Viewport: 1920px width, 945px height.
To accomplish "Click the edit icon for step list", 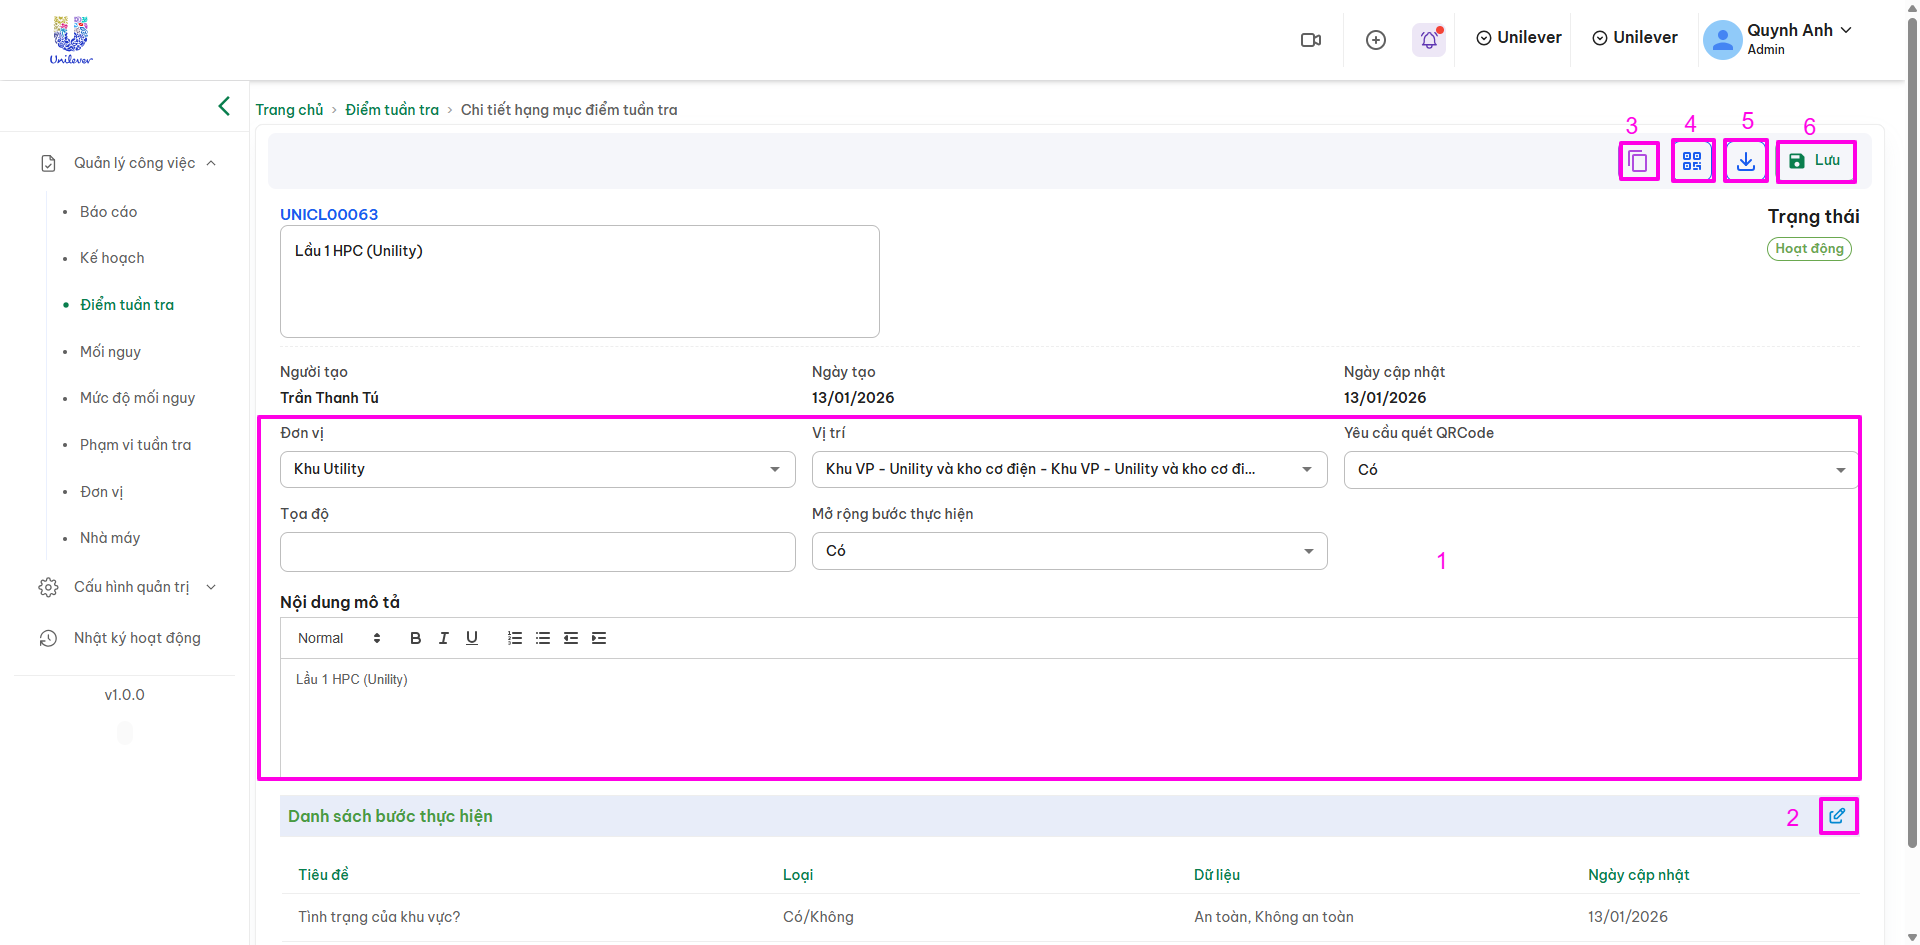I will [1837, 816].
